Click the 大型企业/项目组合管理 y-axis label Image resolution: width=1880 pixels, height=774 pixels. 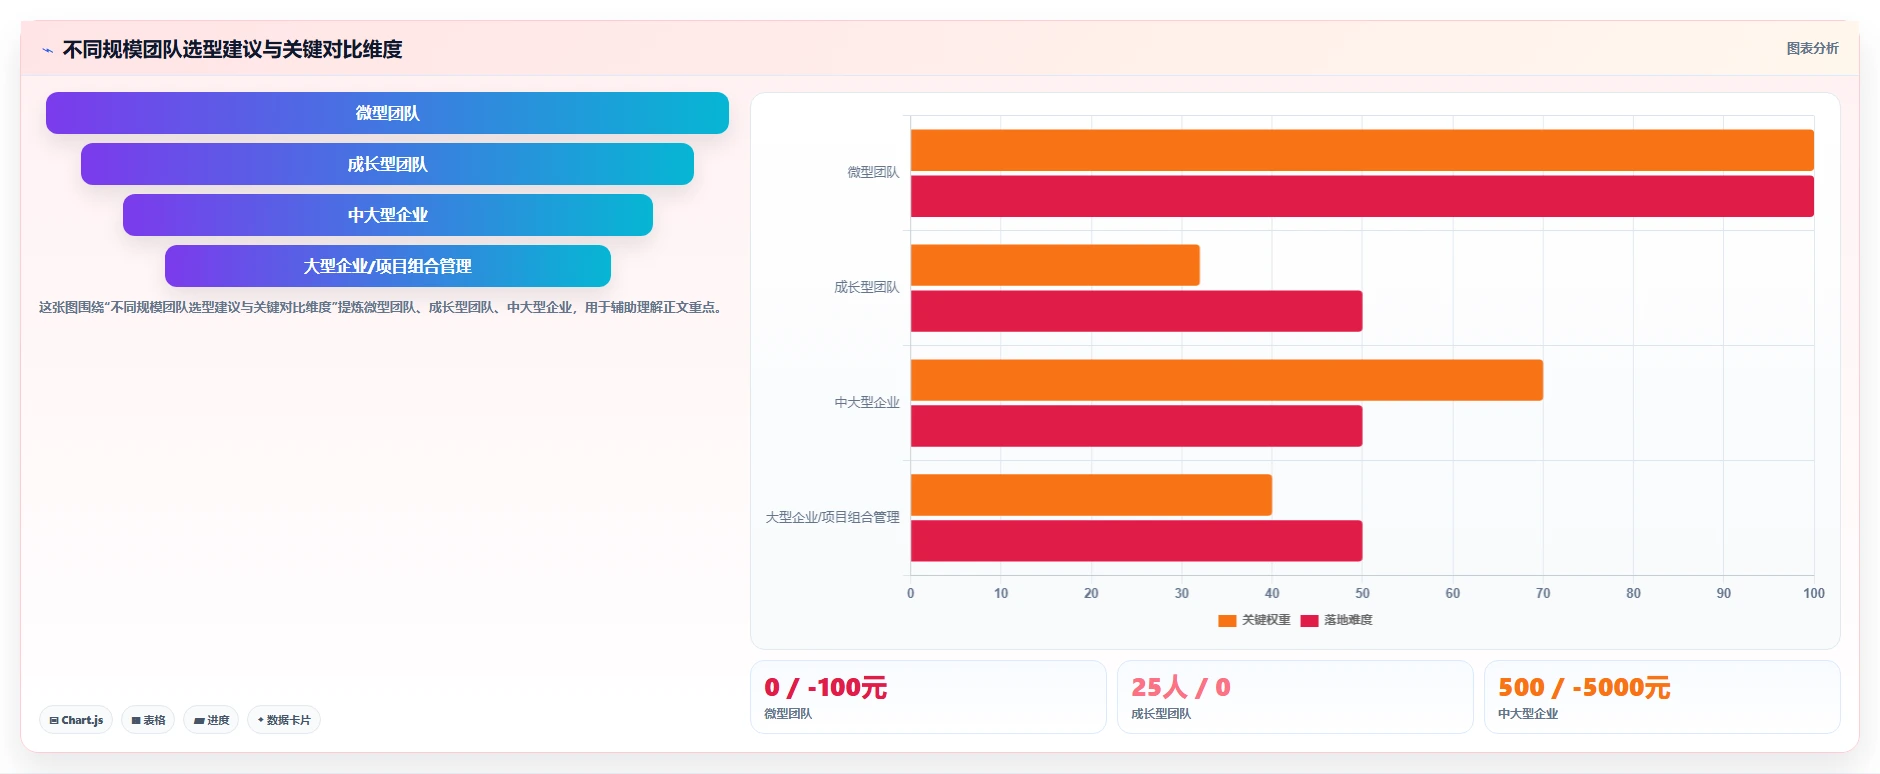(832, 517)
